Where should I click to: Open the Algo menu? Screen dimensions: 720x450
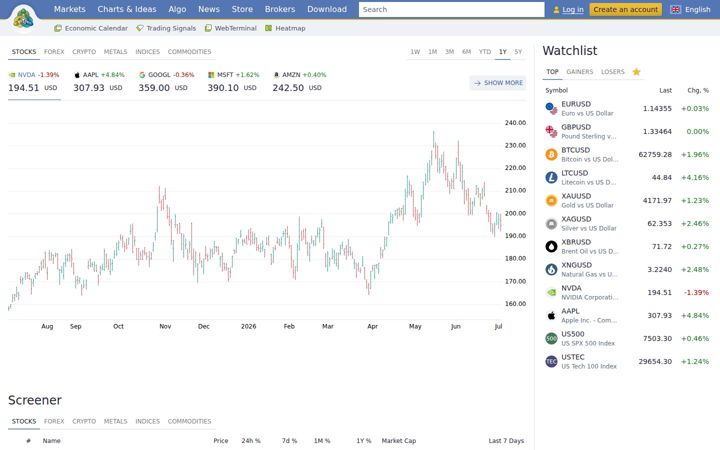coord(177,9)
